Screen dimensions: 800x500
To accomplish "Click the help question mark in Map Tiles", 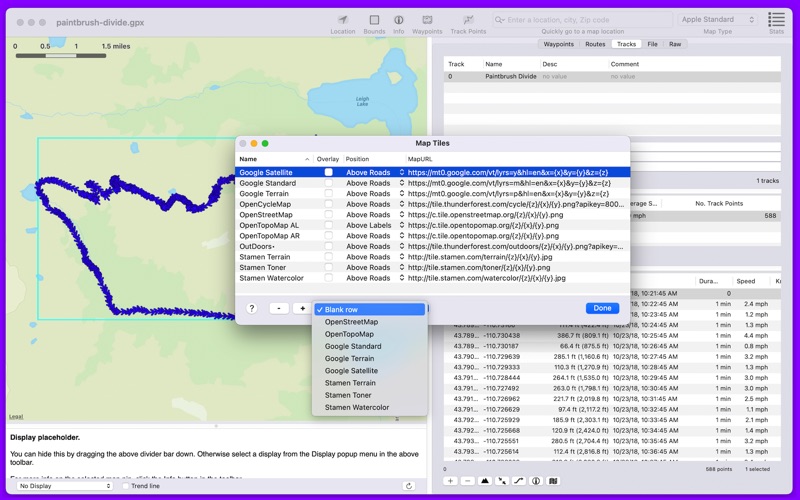I will 252,308.
